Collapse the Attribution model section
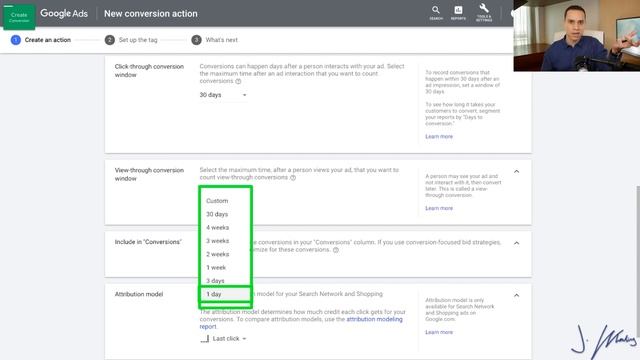640x360 pixels. [516, 295]
